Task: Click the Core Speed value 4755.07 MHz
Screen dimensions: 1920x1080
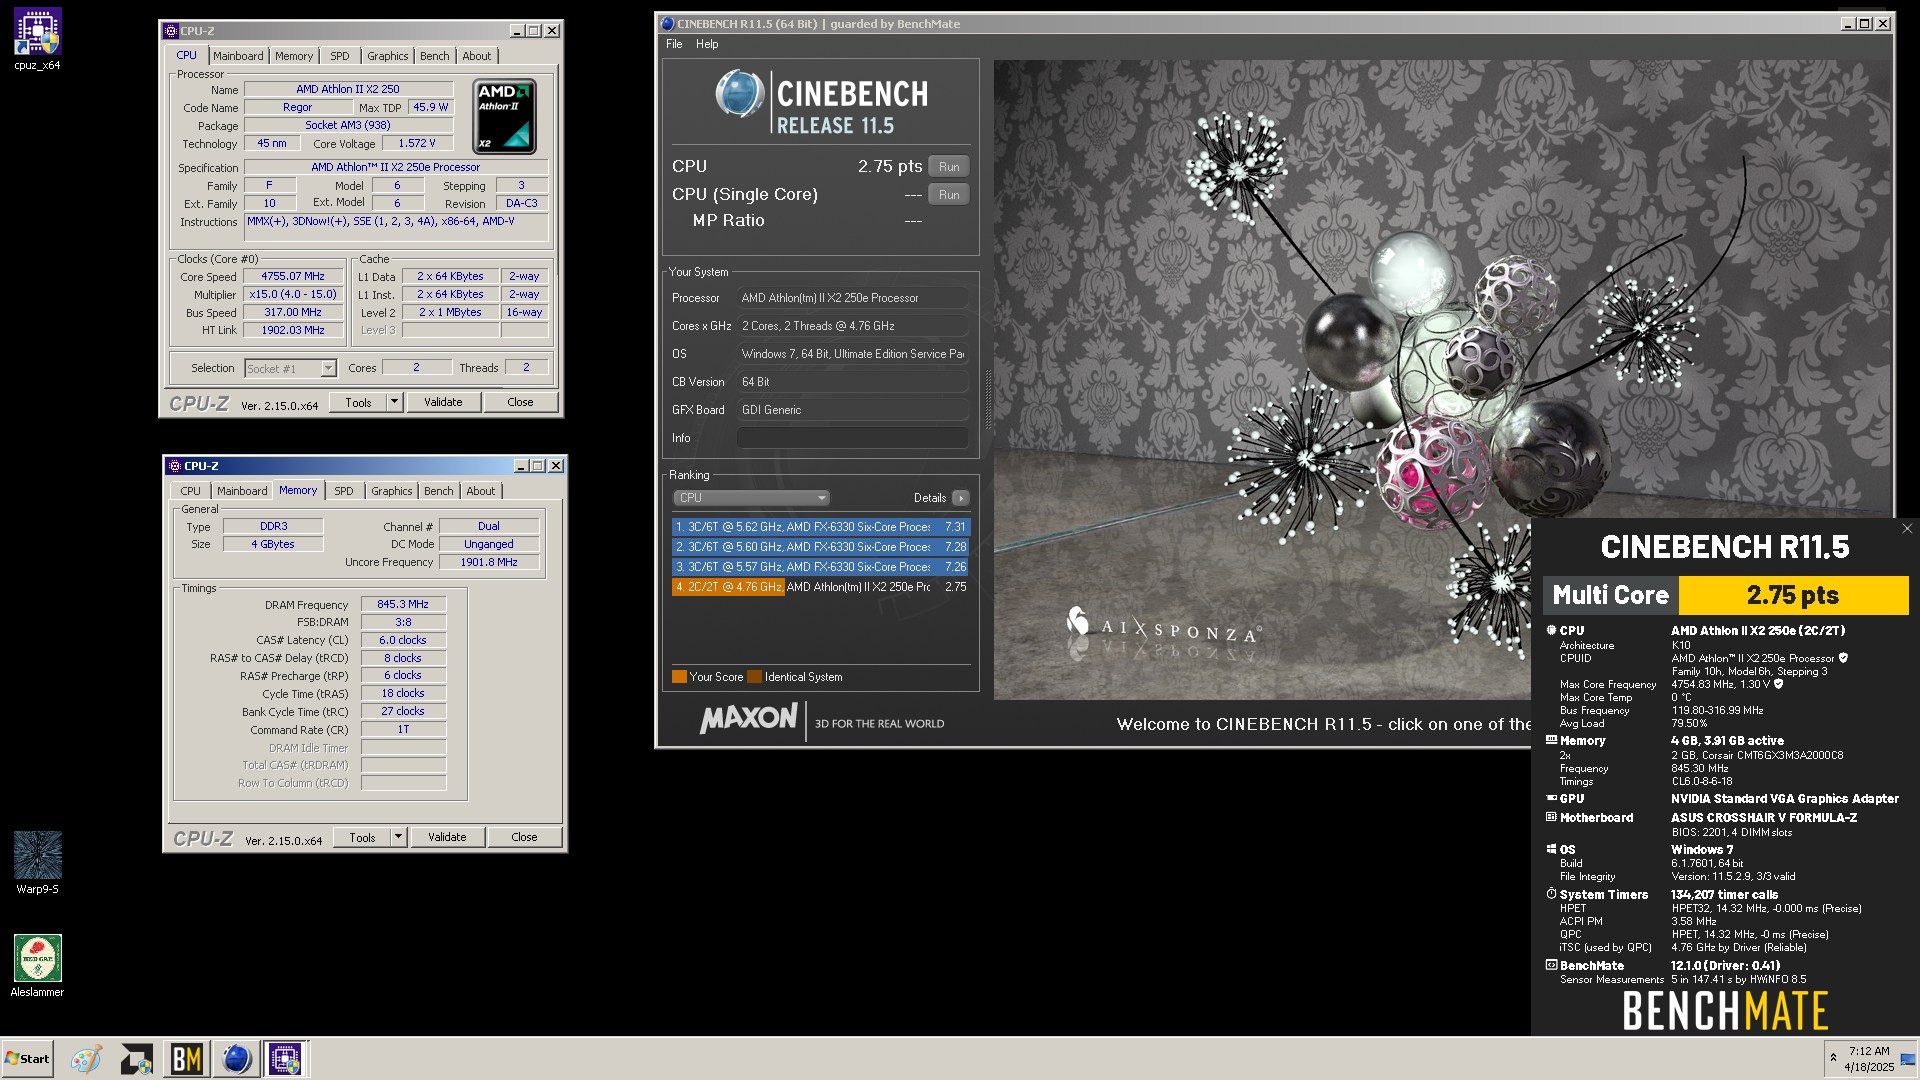Action: [293, 276]
